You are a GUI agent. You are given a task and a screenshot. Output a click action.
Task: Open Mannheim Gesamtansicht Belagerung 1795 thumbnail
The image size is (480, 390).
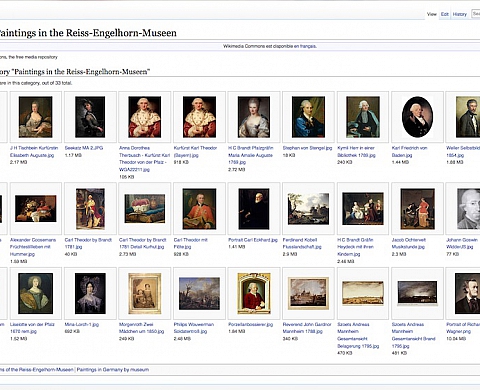[363, 293]
